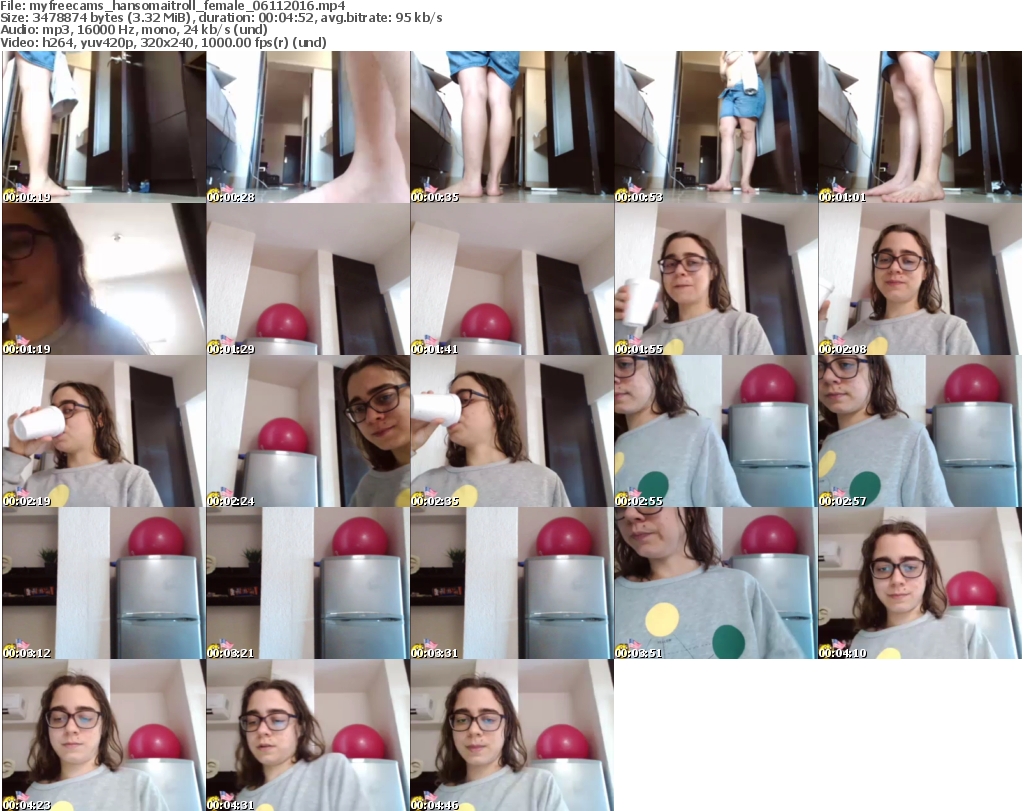Select the thumbnail timestamped 00:00:28
This screenshot has height=811, width=1024.
[308, 127]
